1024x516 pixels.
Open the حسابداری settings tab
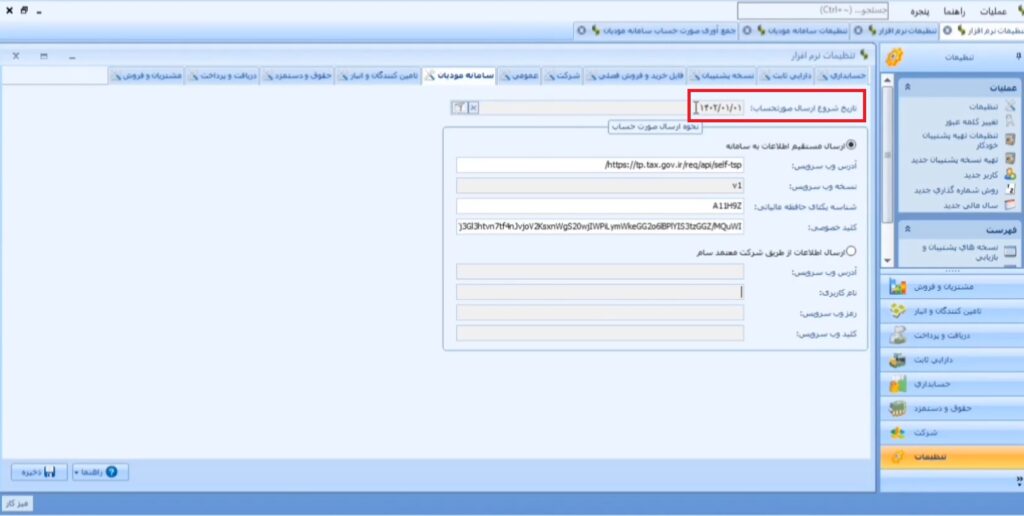(842, 76)
